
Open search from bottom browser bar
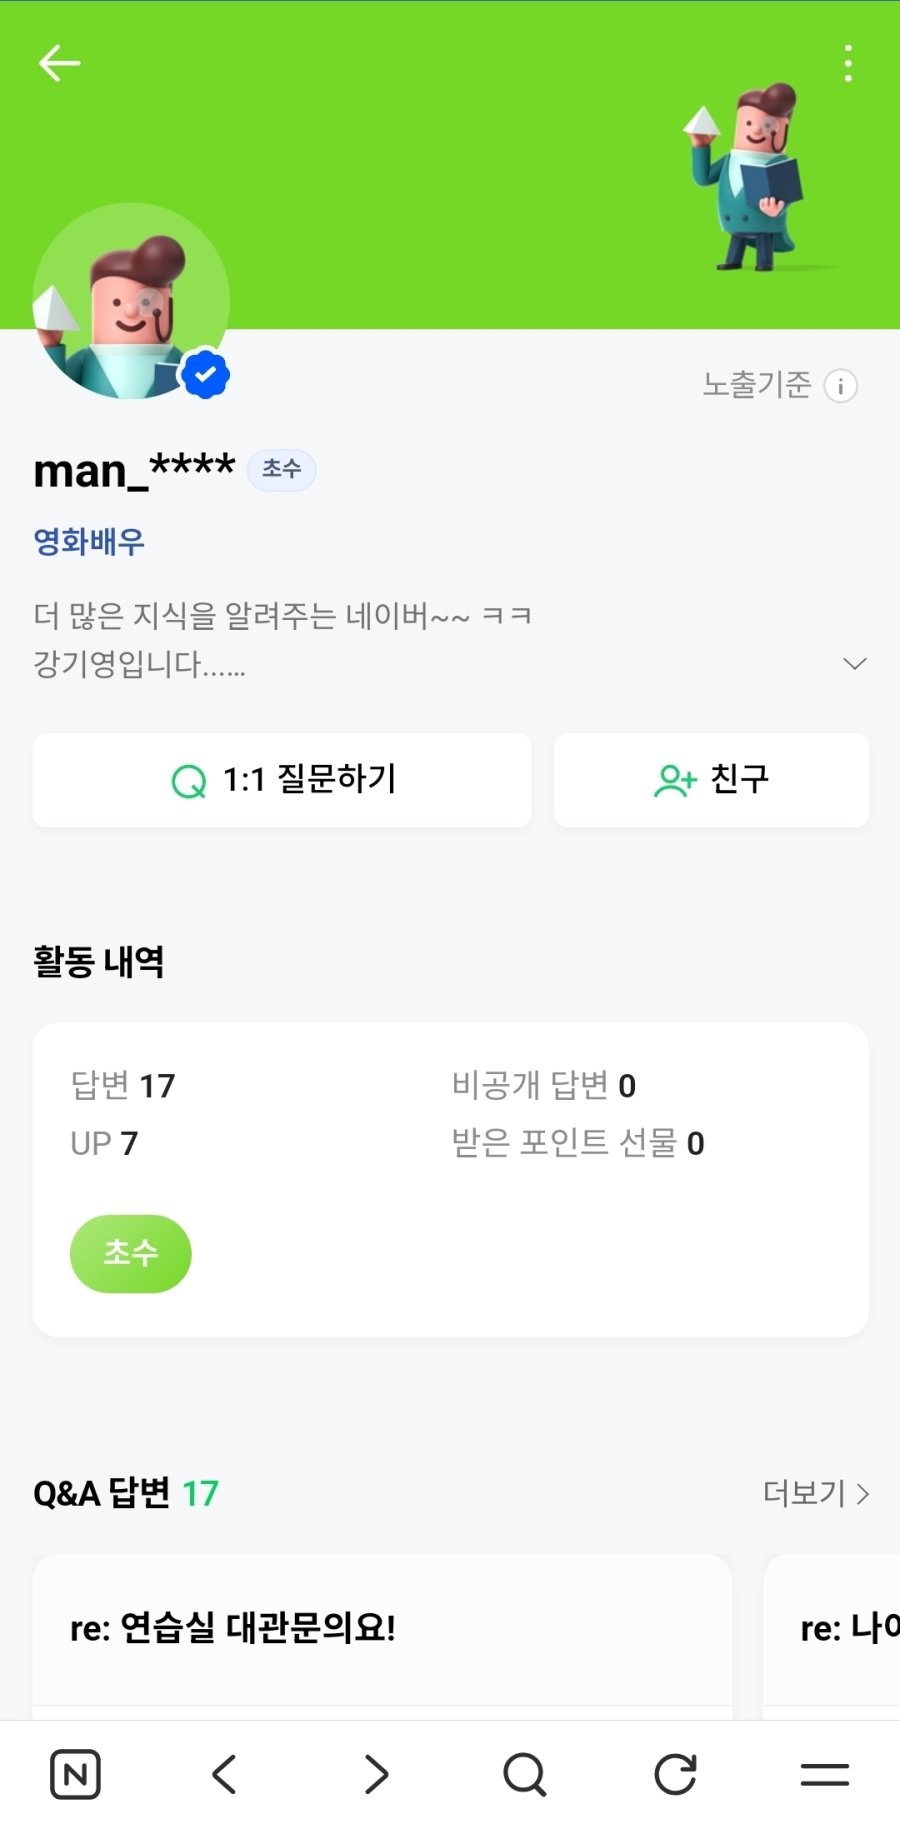(x=525, y=1774)
